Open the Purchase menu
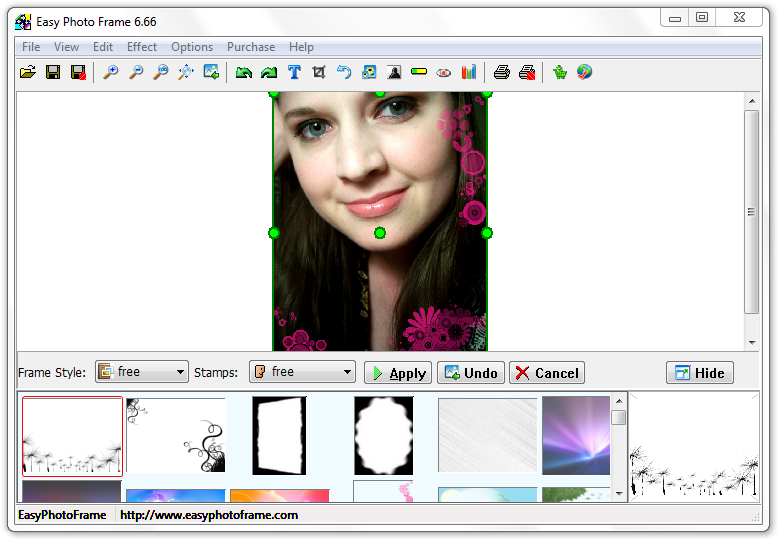This screenshot has width=779, height=539. click(x=251, y=47)
